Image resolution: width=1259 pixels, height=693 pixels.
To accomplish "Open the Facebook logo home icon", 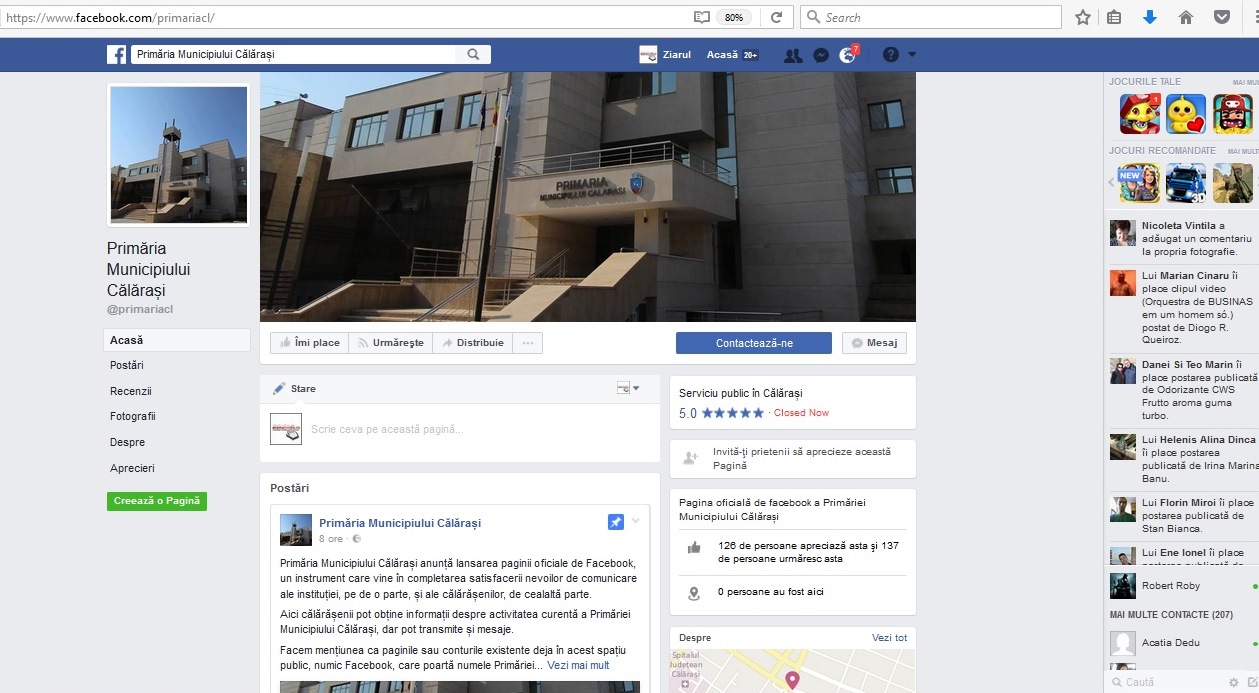I will point(117,55).
